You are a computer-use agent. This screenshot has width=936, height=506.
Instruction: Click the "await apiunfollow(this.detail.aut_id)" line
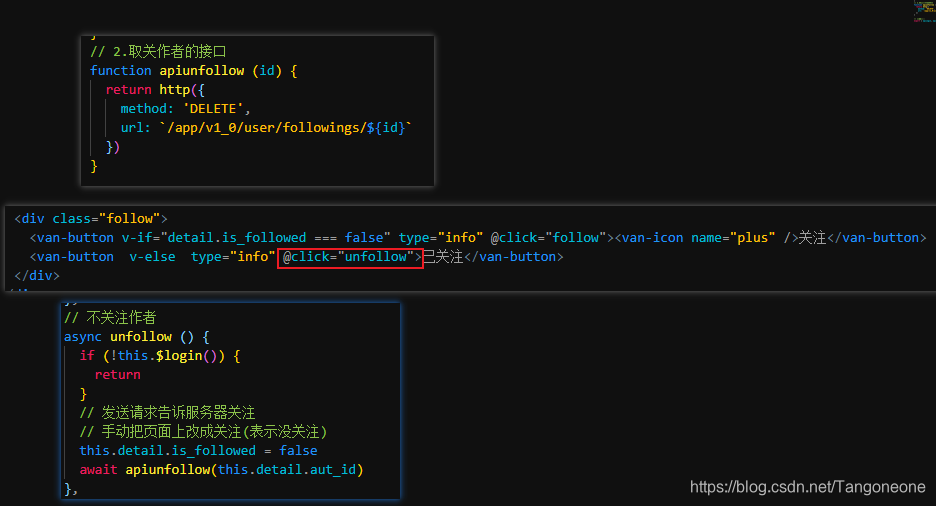[x=221, y=470]
